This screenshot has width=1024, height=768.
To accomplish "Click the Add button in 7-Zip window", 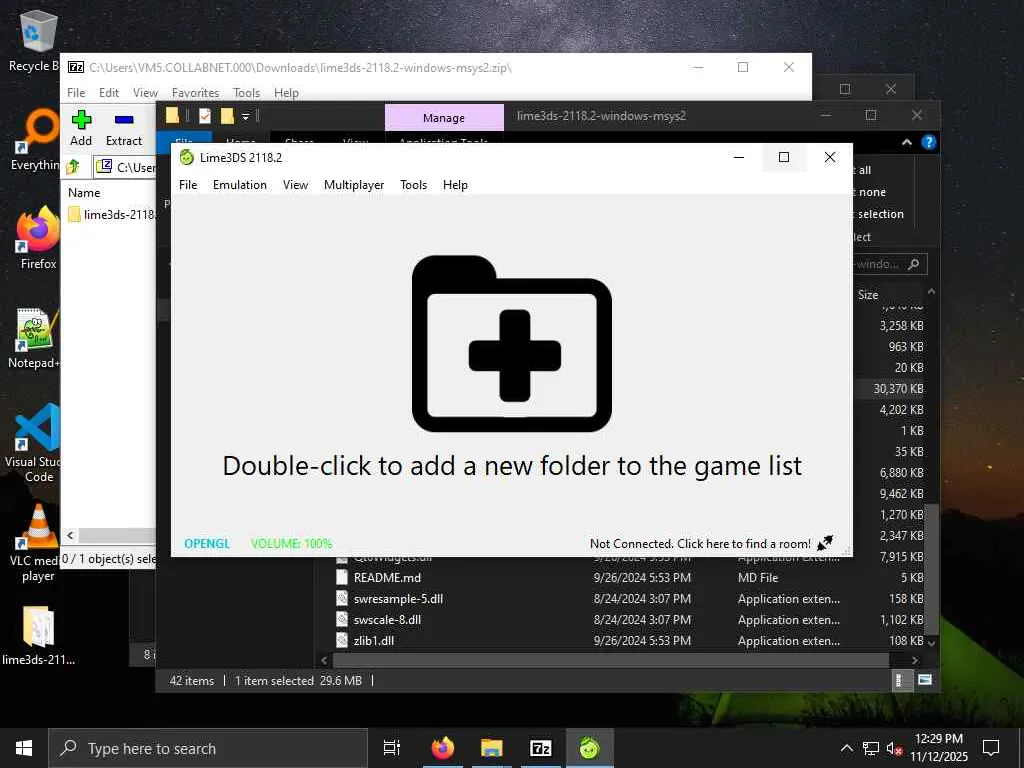I will click(81, 129).
